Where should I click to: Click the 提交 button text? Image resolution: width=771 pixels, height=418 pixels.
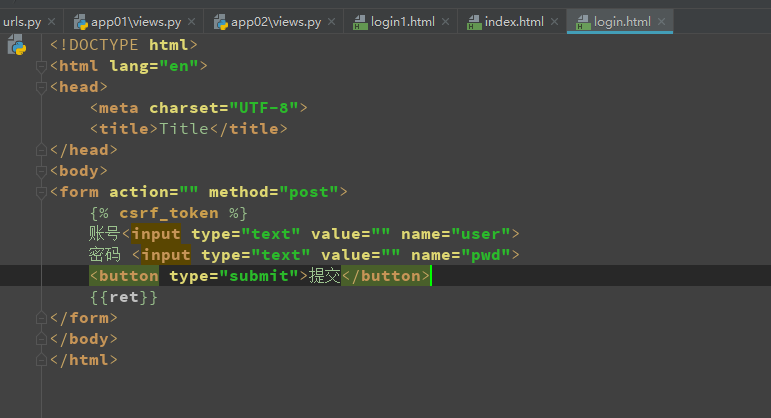[x=324, y=276]
